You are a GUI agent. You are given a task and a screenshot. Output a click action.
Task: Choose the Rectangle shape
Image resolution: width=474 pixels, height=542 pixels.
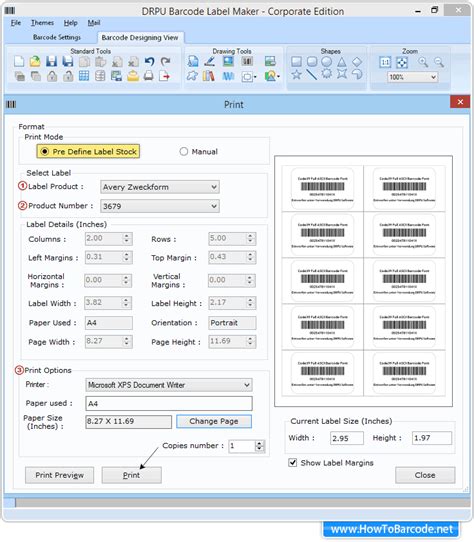(296, 62)
